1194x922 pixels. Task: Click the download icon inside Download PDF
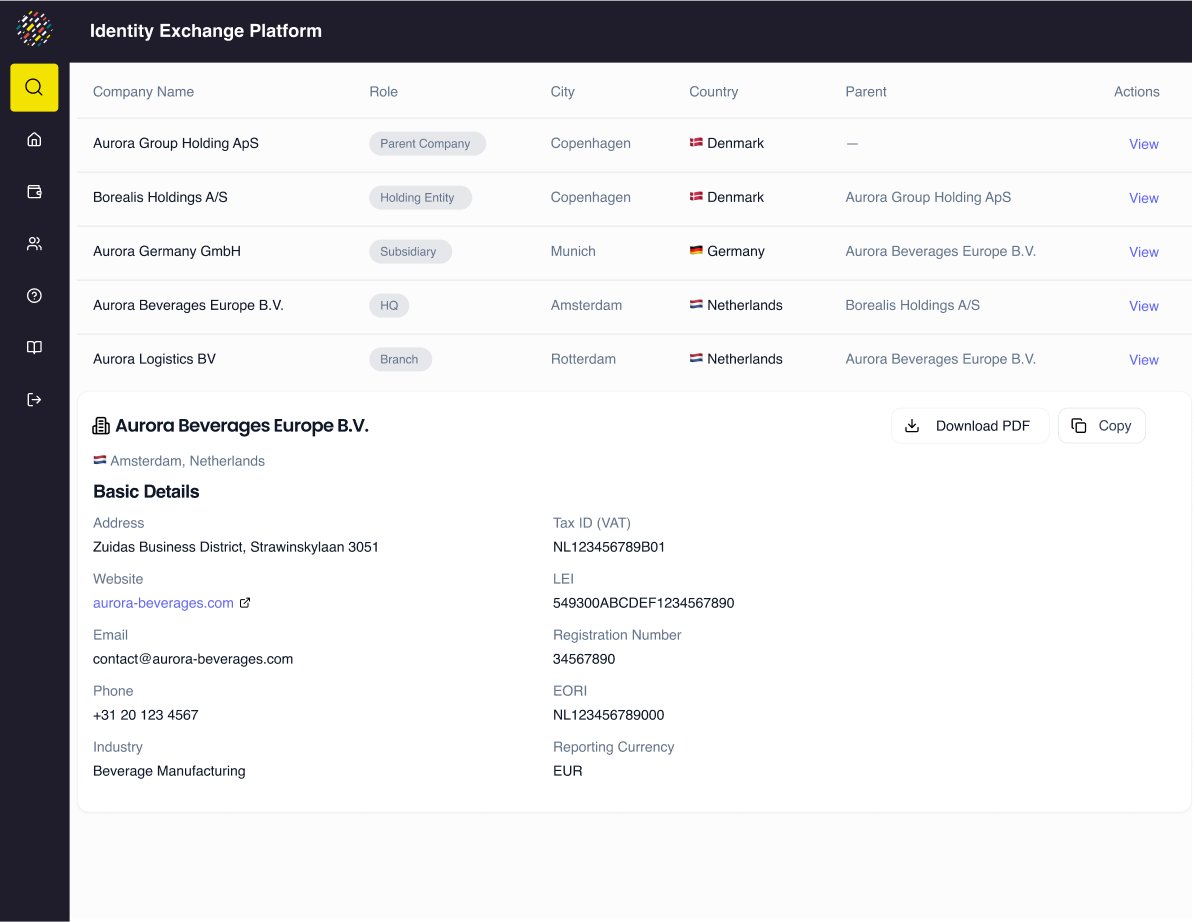point(911,425)
